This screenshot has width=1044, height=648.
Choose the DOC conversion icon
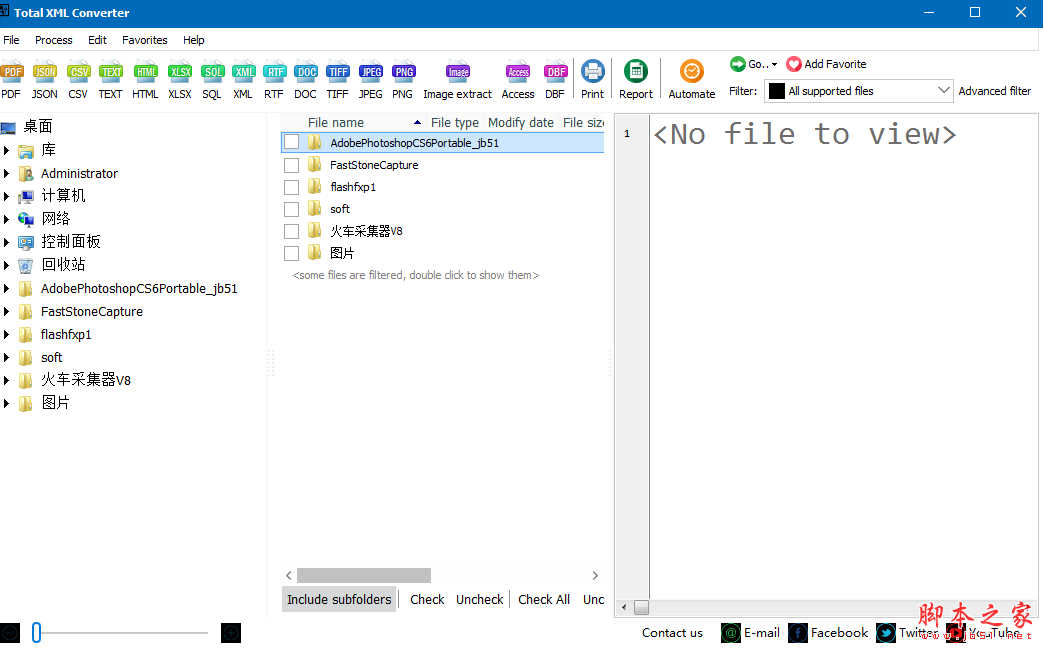pos(306,72)
